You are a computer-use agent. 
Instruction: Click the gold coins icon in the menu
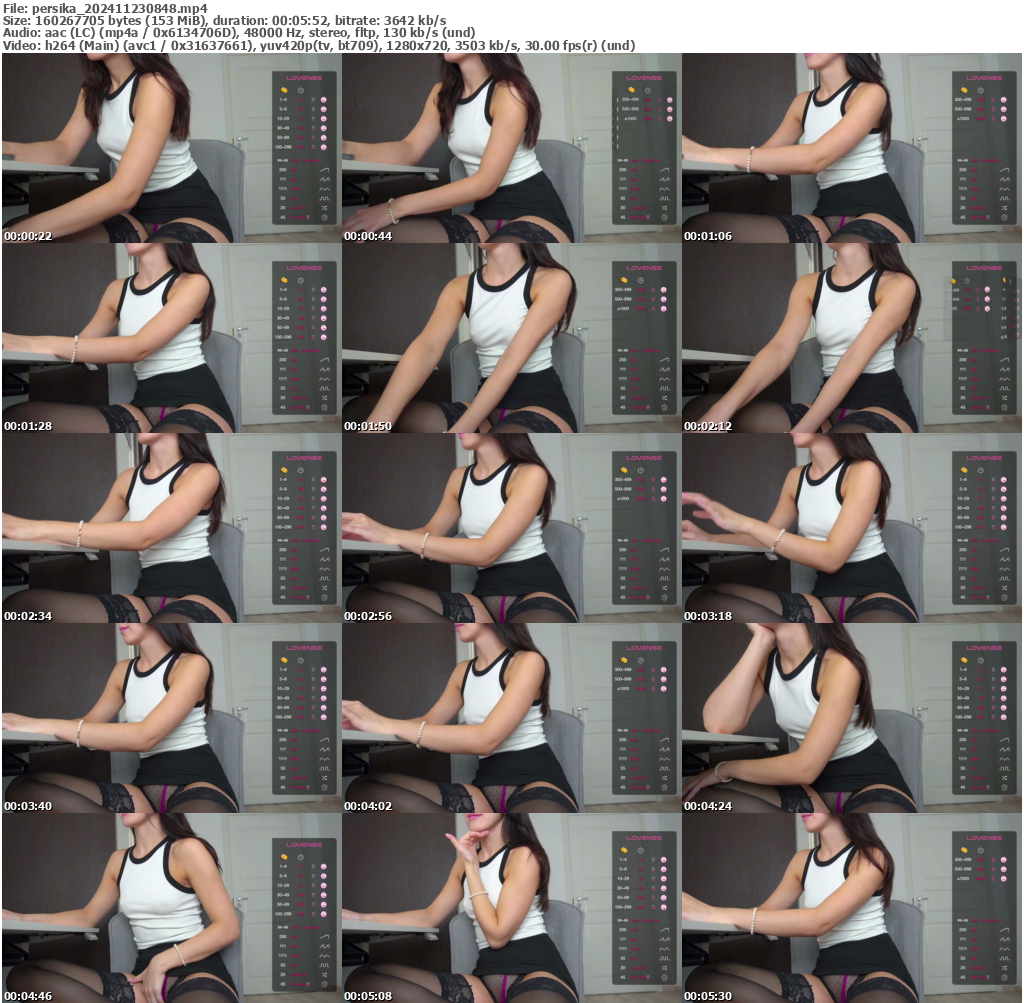click(284, 90)
